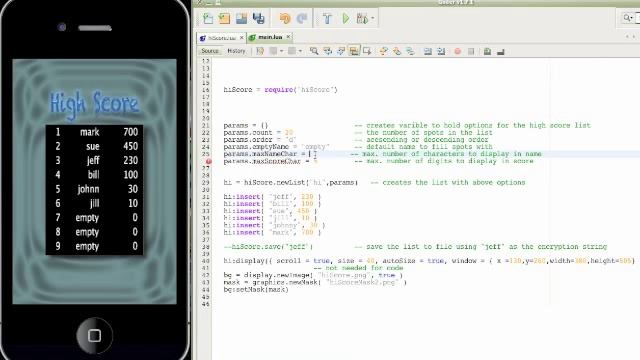Click the editor Back navigation icon
Image resolution: width=640 pixels, height=360 pixels.
273,51
